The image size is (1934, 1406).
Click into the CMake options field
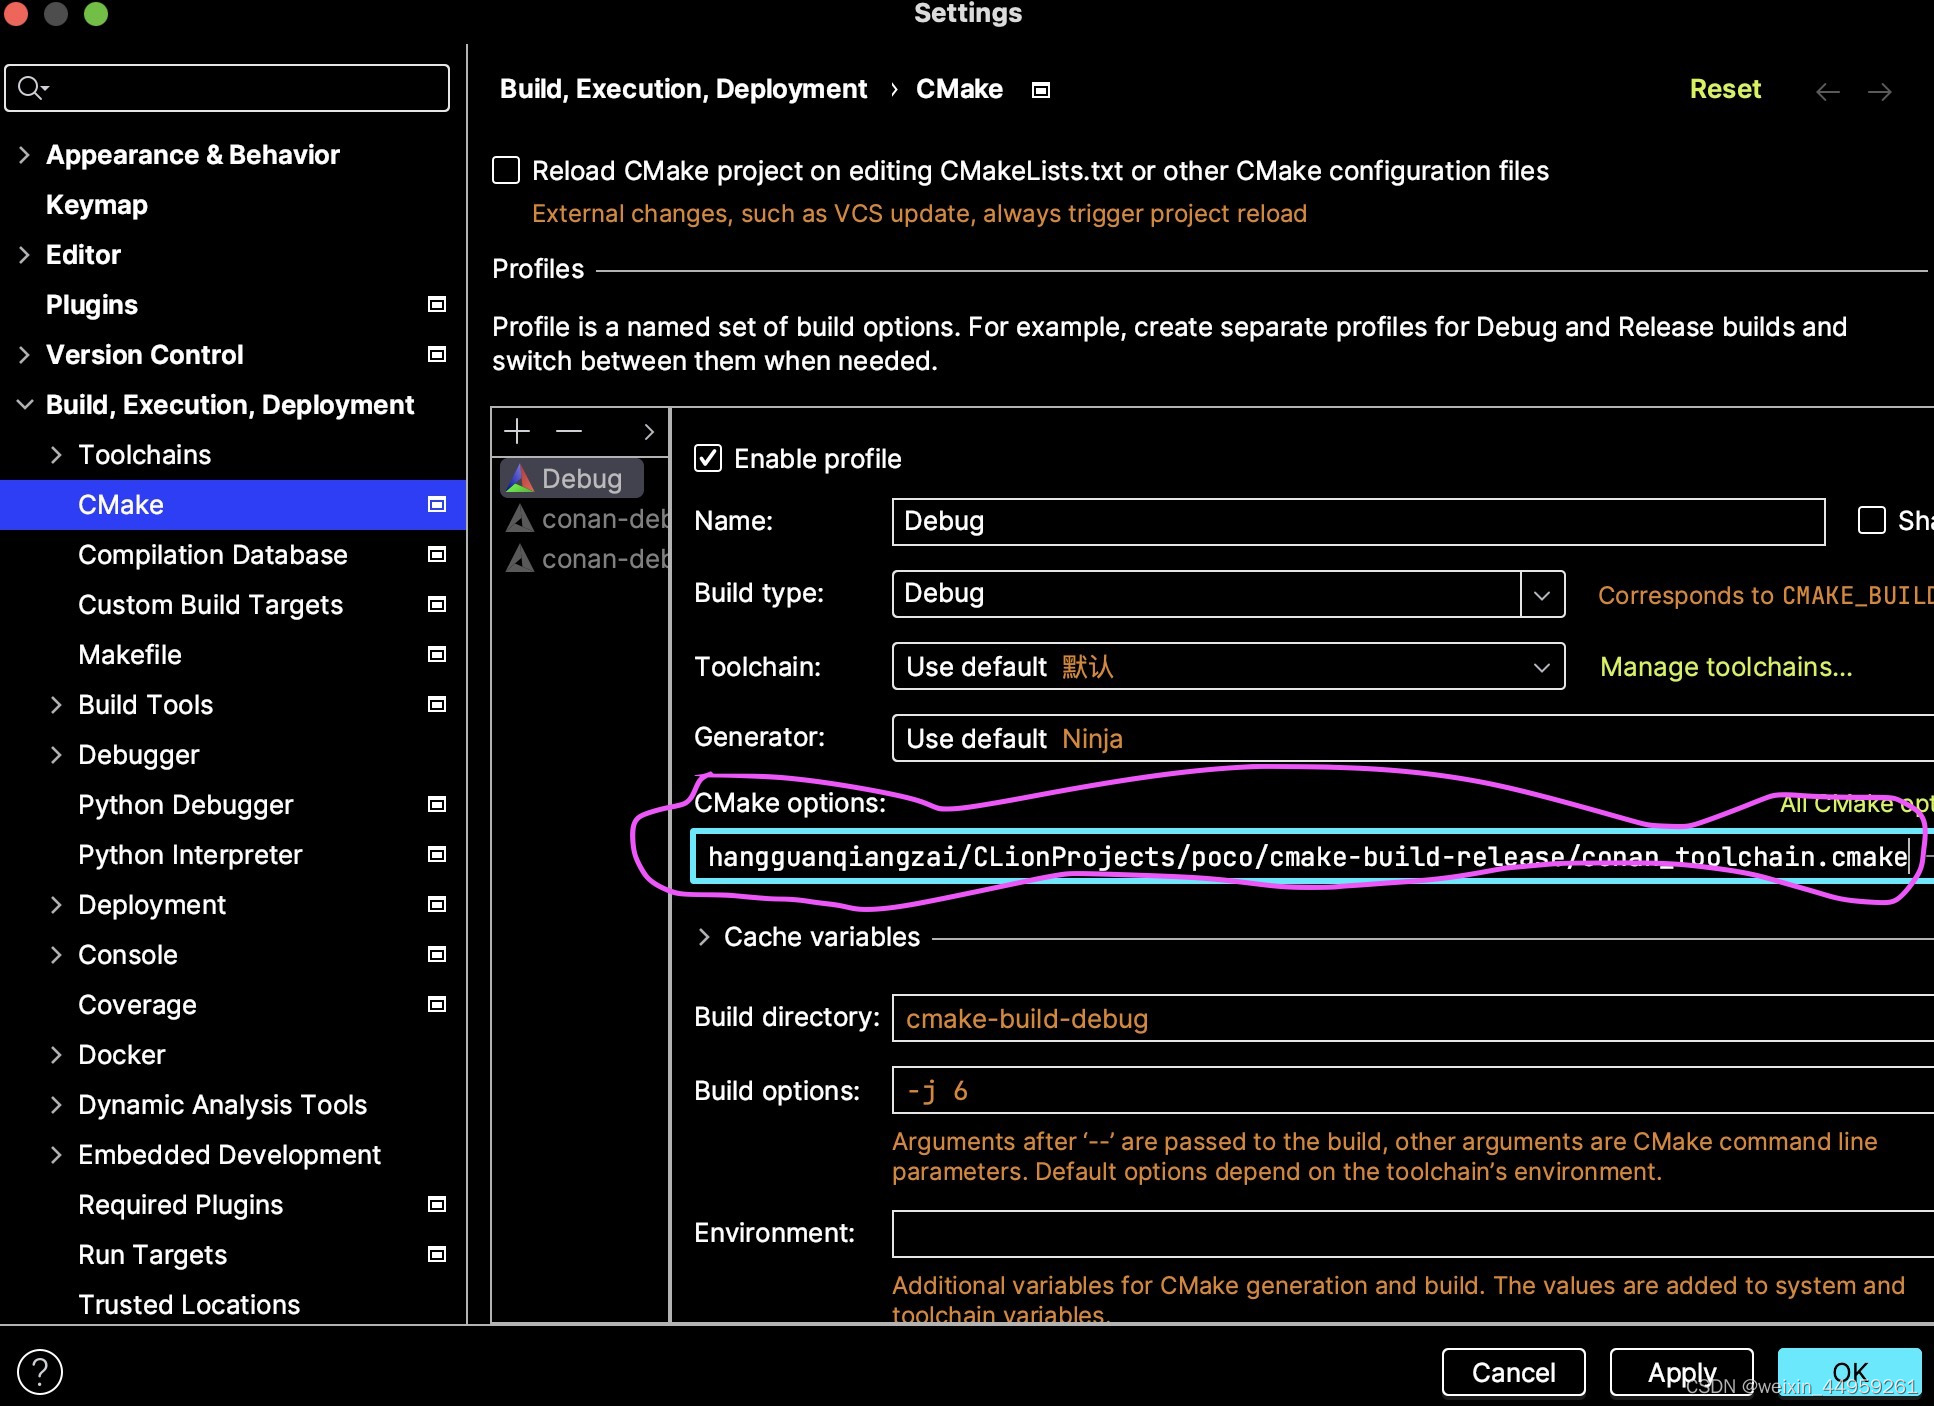coord(1300,857)
